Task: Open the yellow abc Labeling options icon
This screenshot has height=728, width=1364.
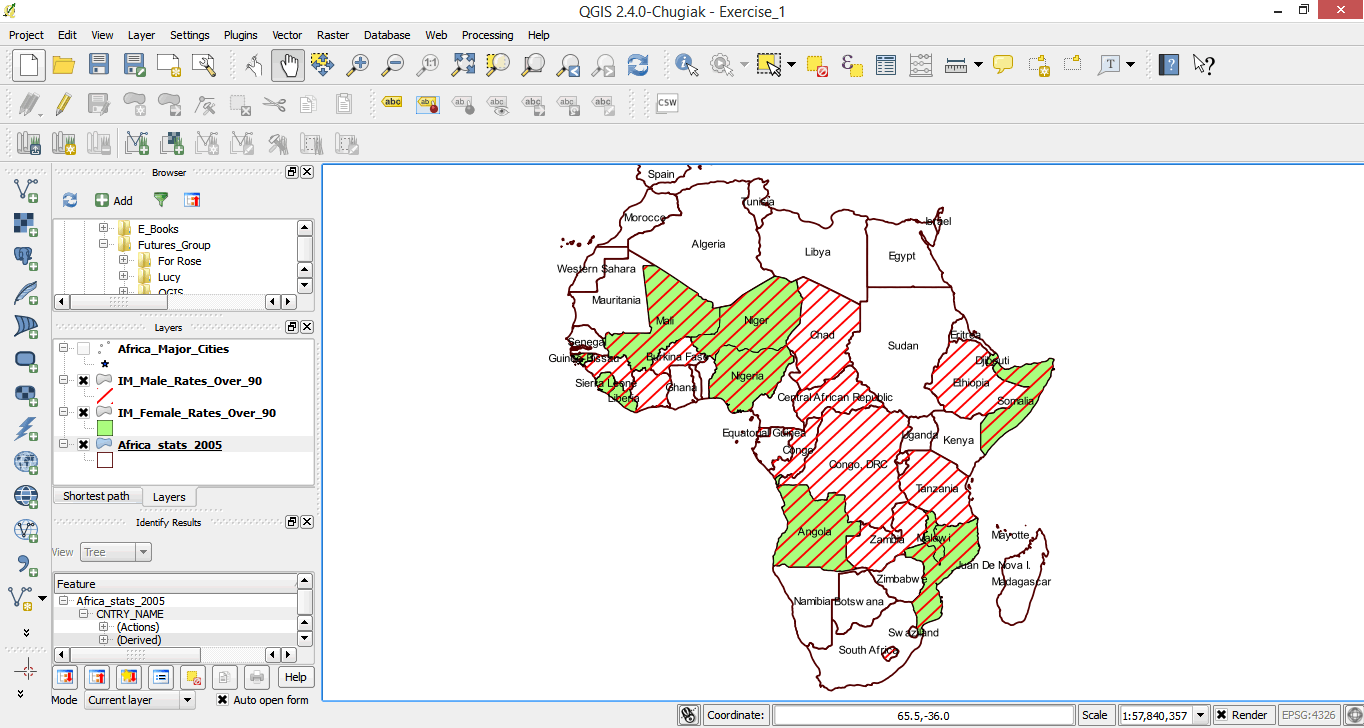Action: [393, 102]
